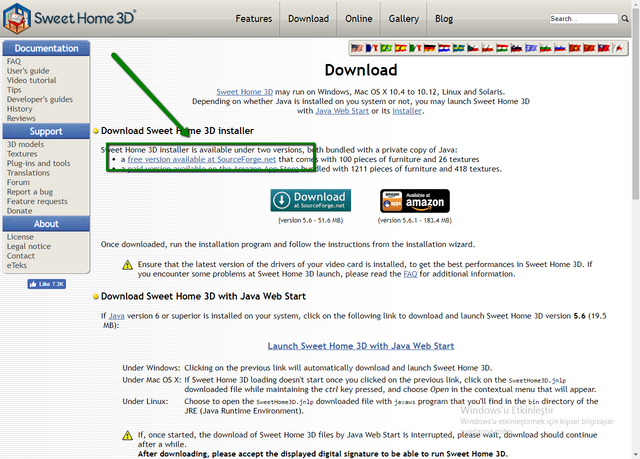Click the About sidebar header

pos(46,224)
